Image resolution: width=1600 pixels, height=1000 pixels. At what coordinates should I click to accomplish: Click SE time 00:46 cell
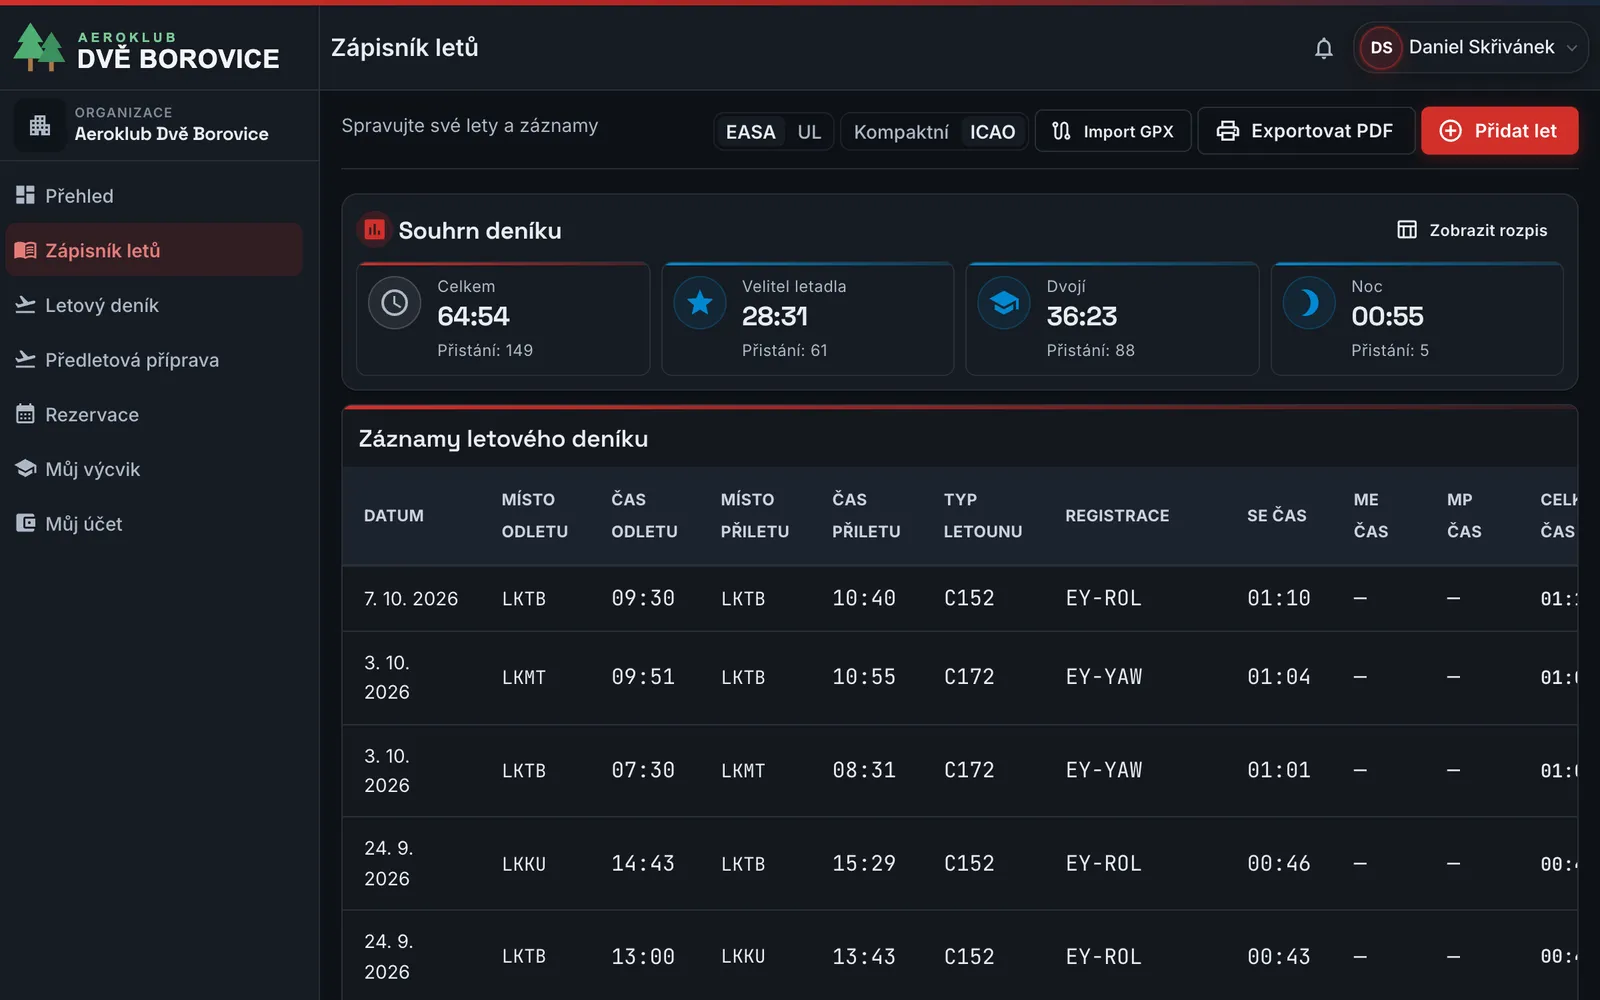pos(1279,863)
